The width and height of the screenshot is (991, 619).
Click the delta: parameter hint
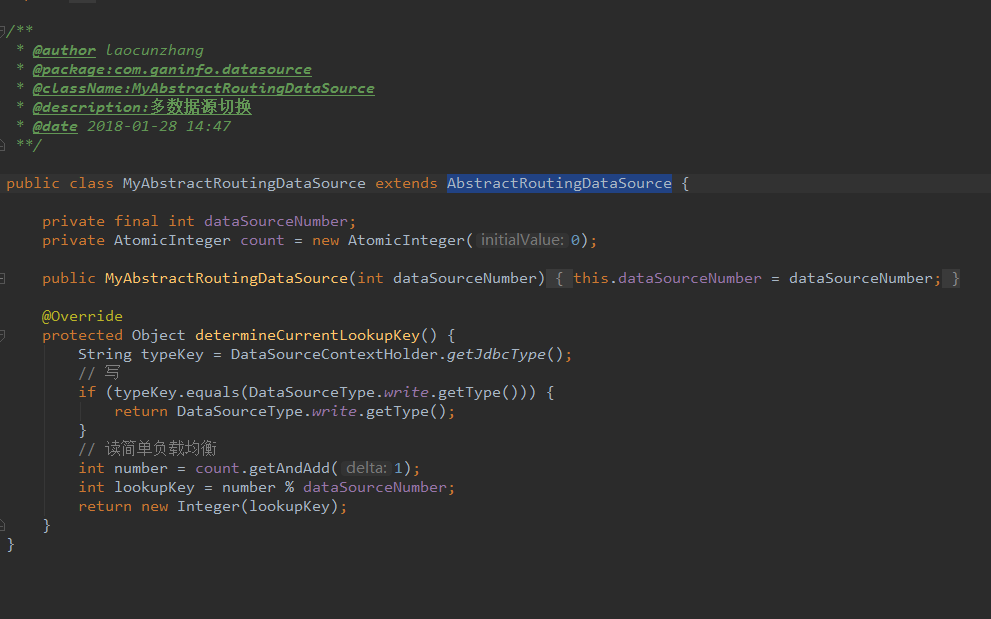coord(366,468)
